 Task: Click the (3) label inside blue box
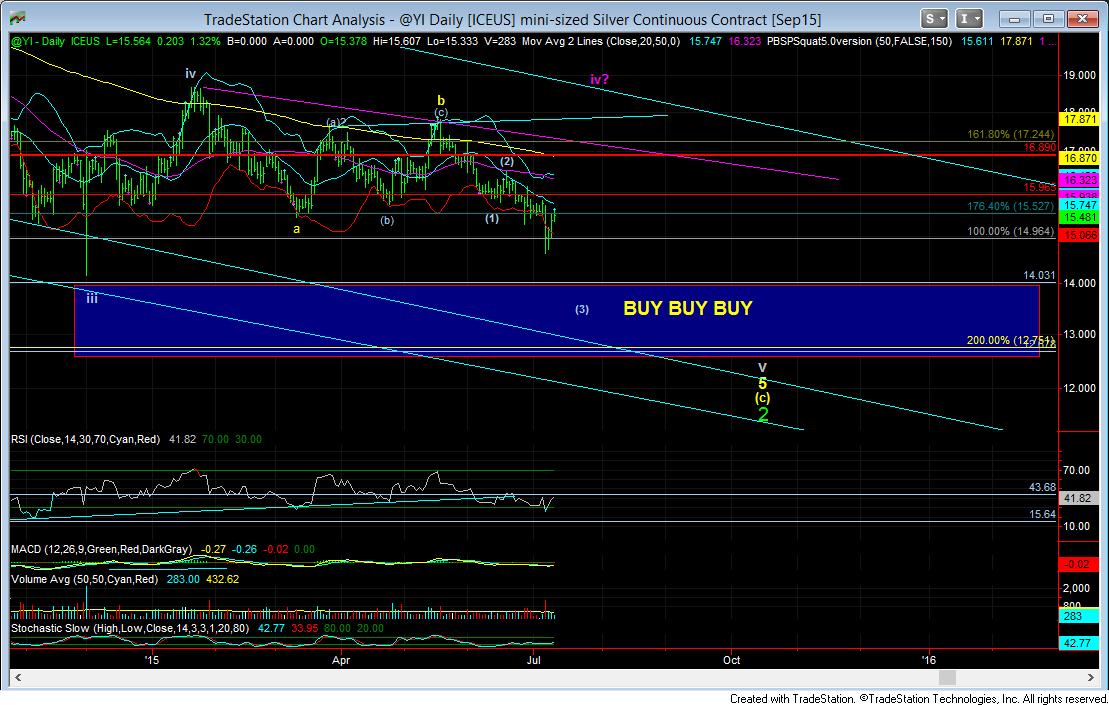[582, 309]
